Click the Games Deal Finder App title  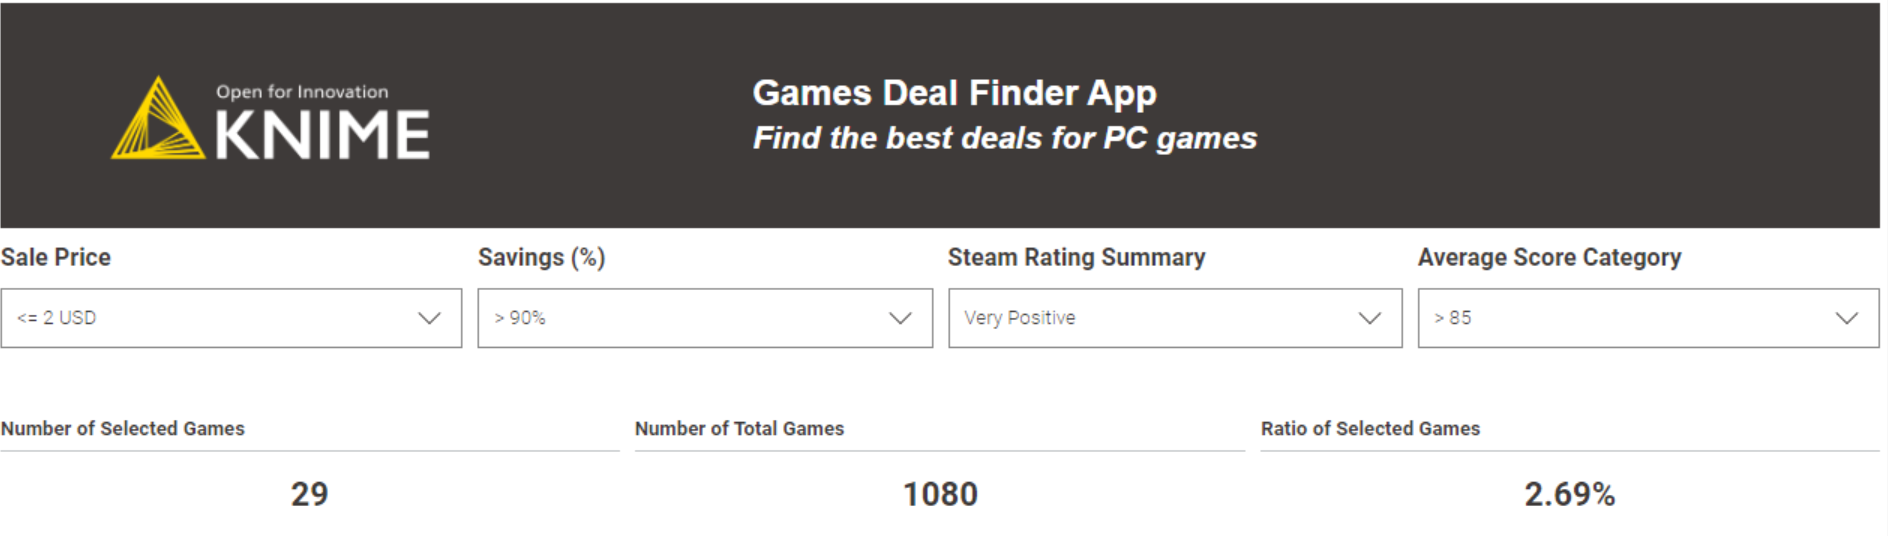click(954, 93)
